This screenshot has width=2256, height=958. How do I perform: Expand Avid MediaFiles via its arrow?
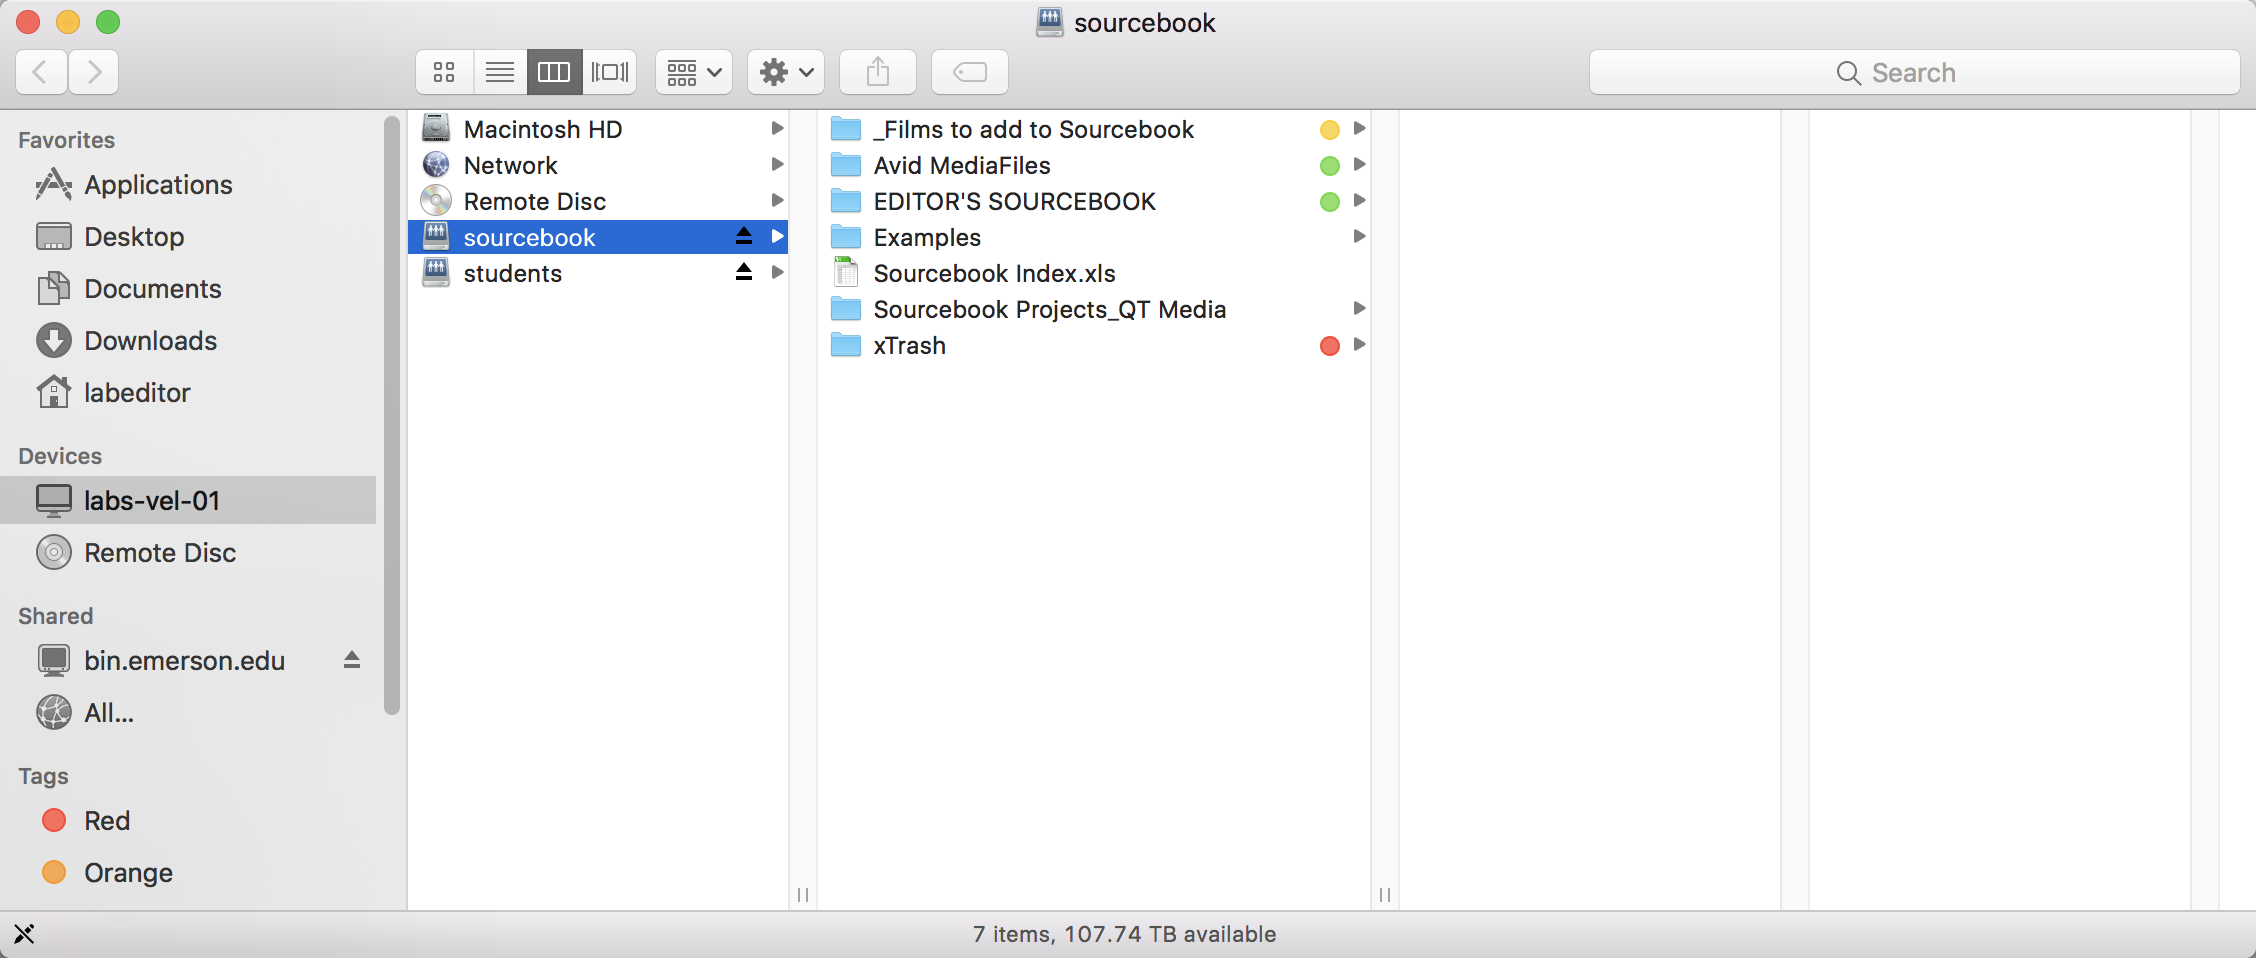[x=1359, y=164]
